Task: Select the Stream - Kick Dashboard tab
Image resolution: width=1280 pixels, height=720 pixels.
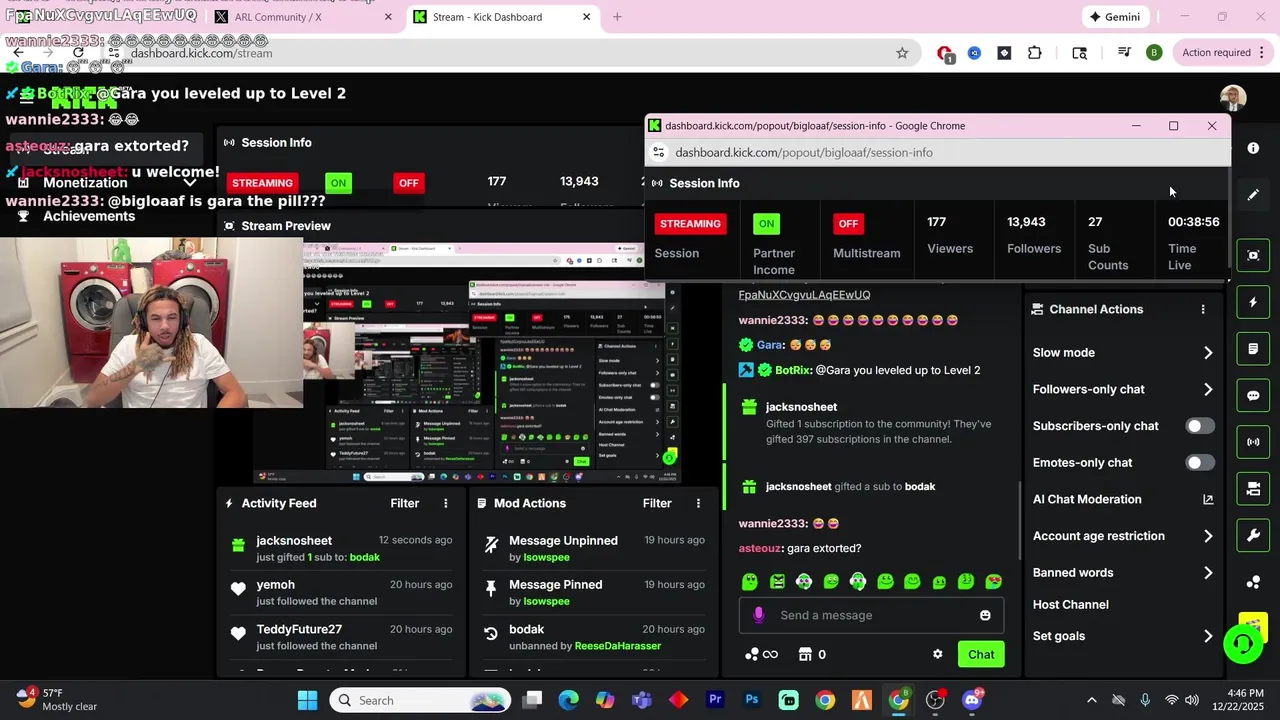Action: 504,17
